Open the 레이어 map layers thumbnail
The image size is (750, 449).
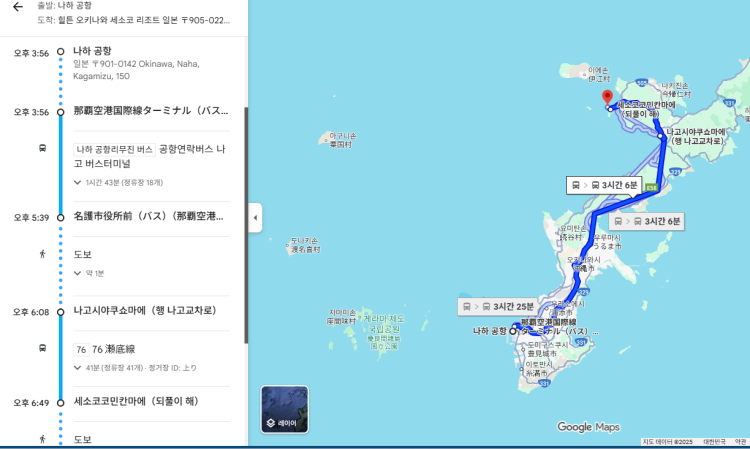(x=285, y=409)
